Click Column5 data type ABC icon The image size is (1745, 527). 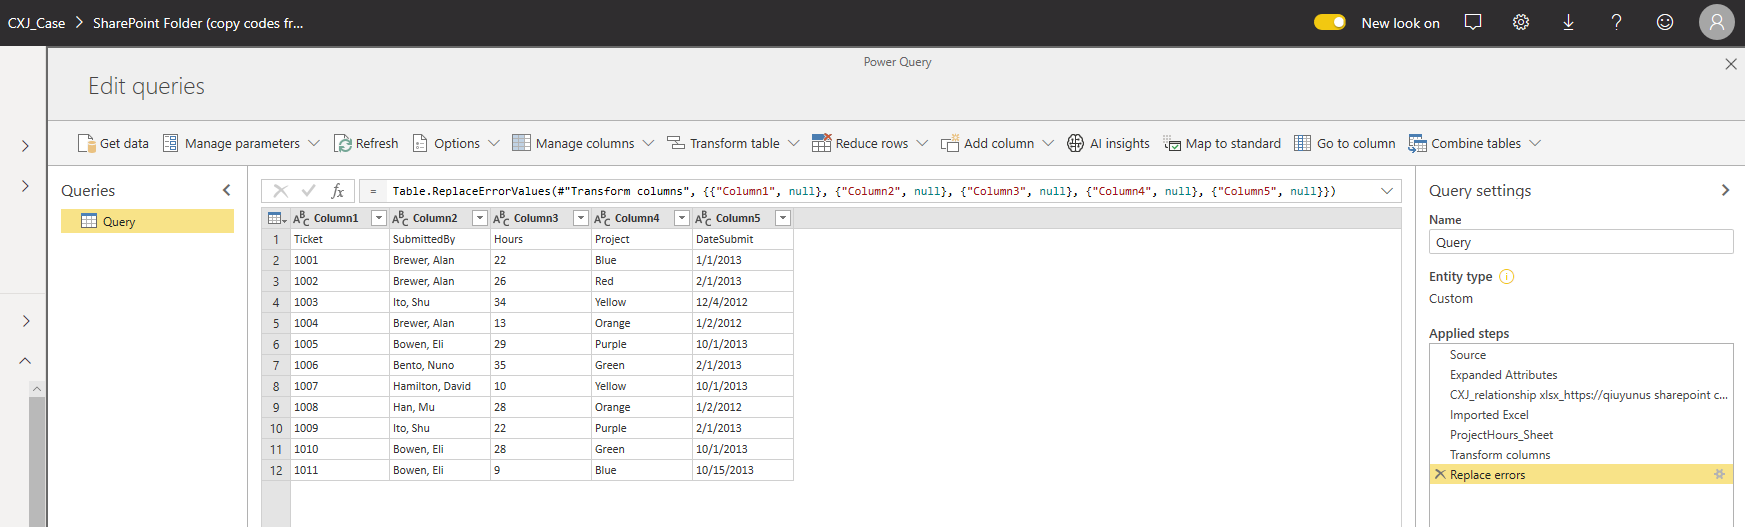pyautogui.click(x=703, y=218)
